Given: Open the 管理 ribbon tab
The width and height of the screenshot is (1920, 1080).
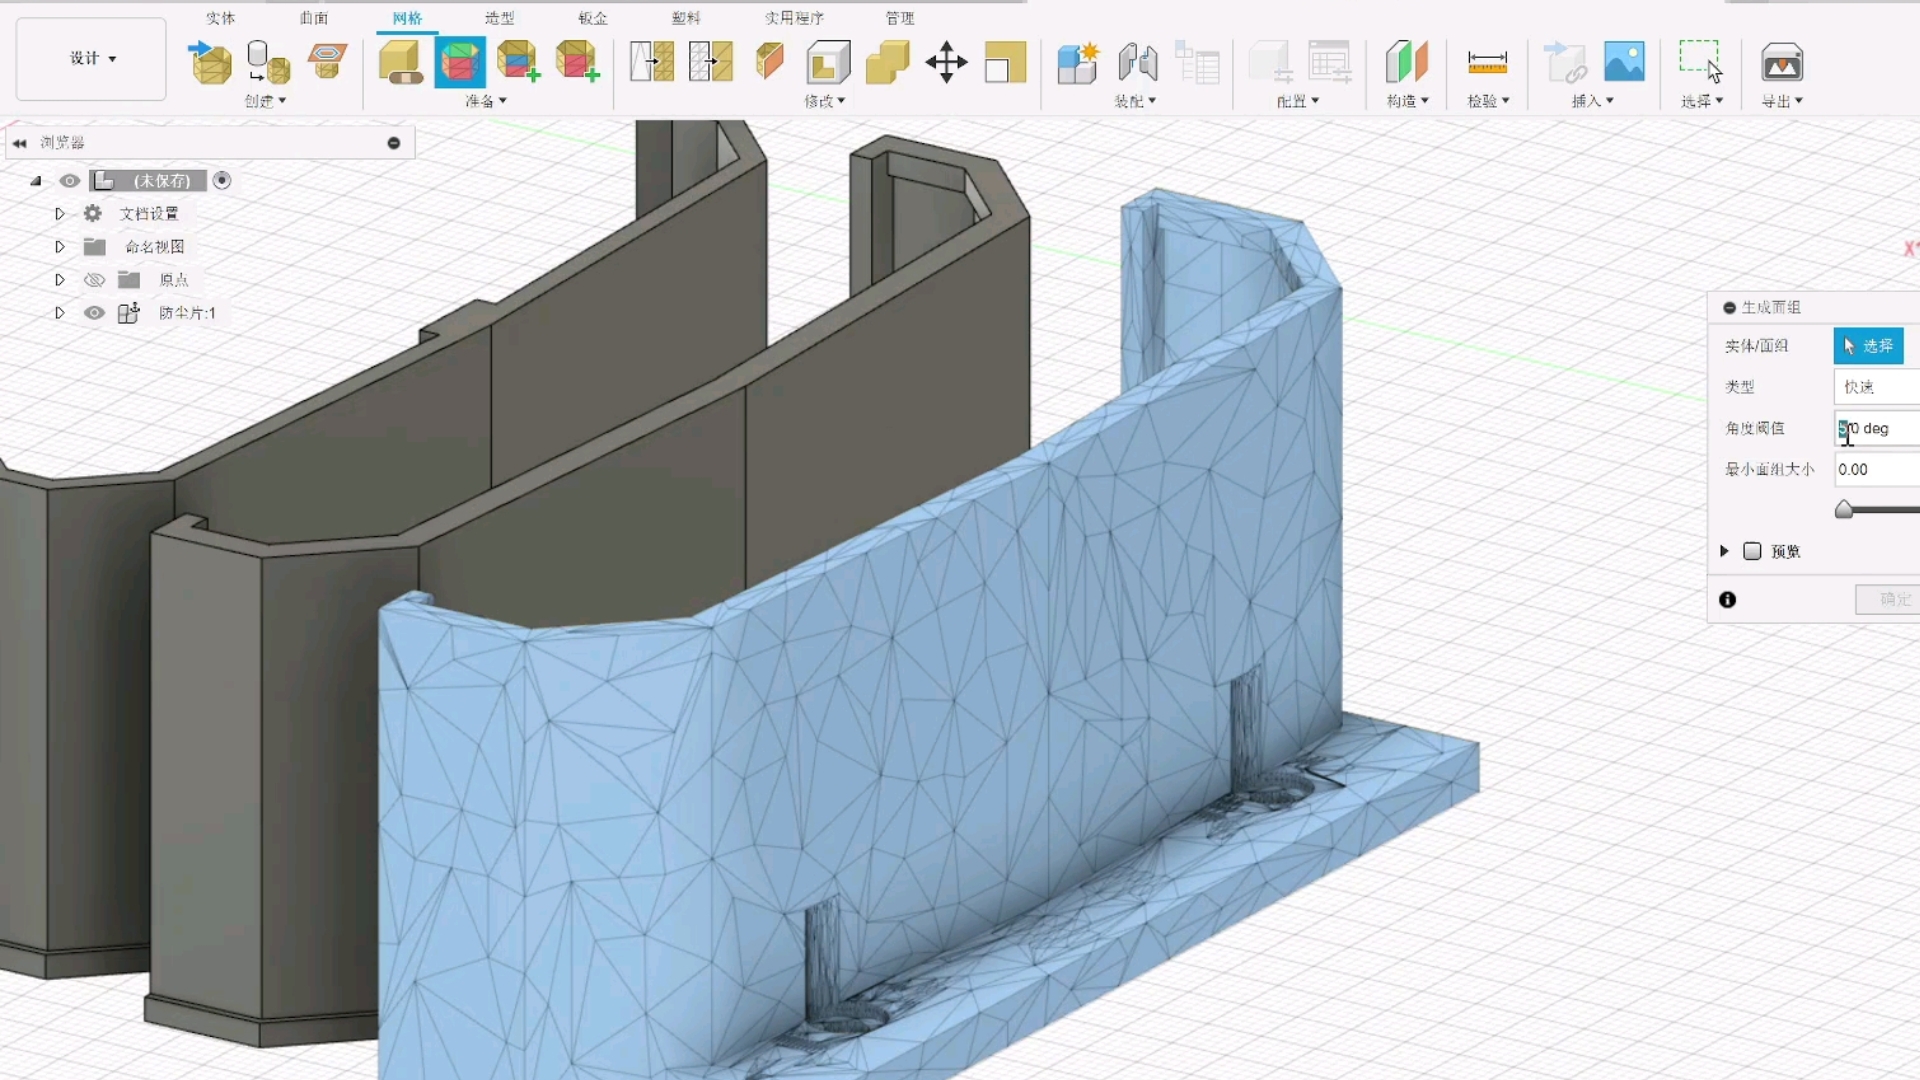Looking at the screenshot, I should pyautogui.click(x=898, y=17).
